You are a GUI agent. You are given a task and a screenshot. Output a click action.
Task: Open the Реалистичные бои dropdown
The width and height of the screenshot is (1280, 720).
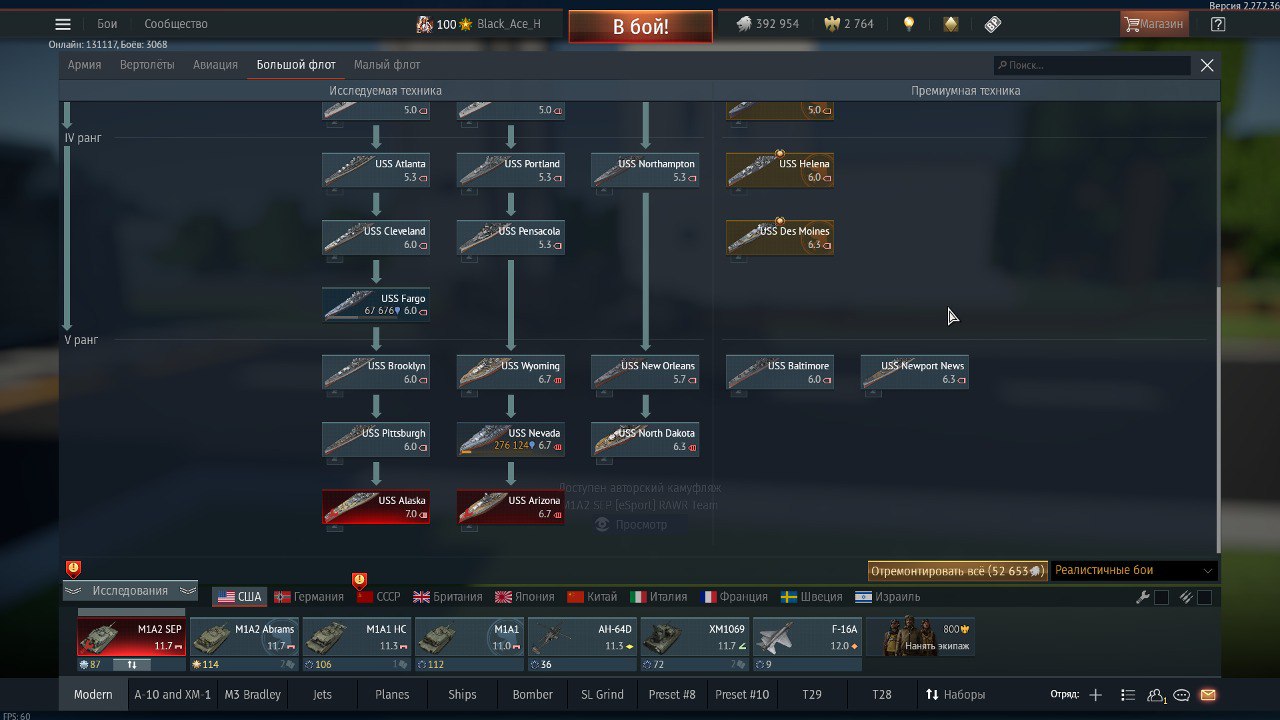tap(1134, 571)
